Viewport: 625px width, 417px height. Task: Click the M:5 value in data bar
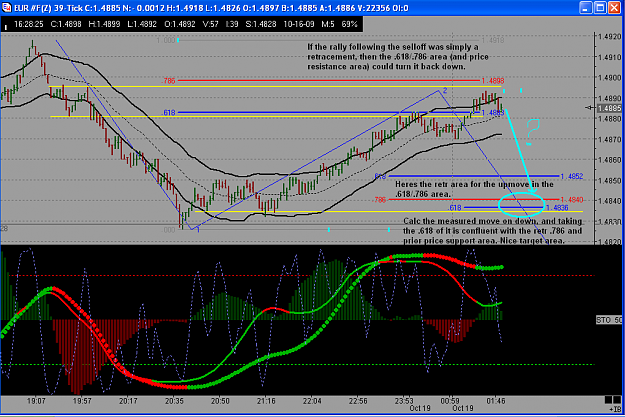[x=328, y=24]
